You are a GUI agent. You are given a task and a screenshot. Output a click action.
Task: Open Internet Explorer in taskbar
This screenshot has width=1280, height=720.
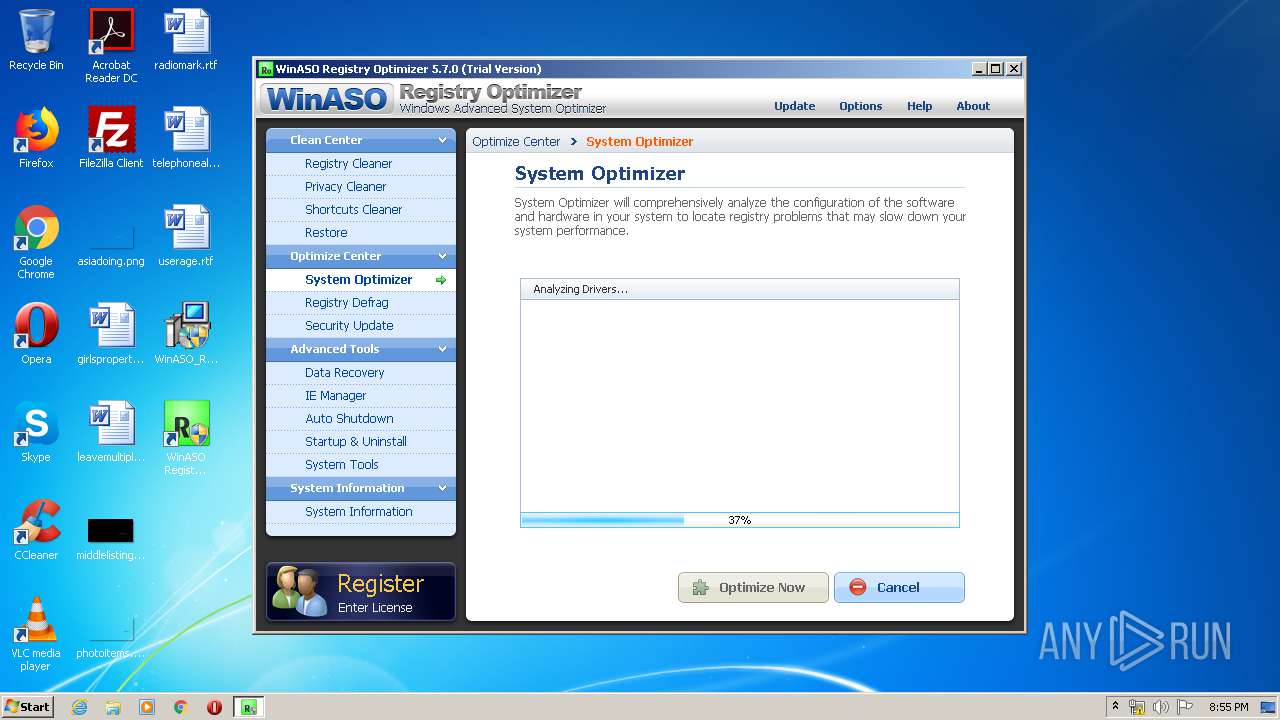pos(79,707)
